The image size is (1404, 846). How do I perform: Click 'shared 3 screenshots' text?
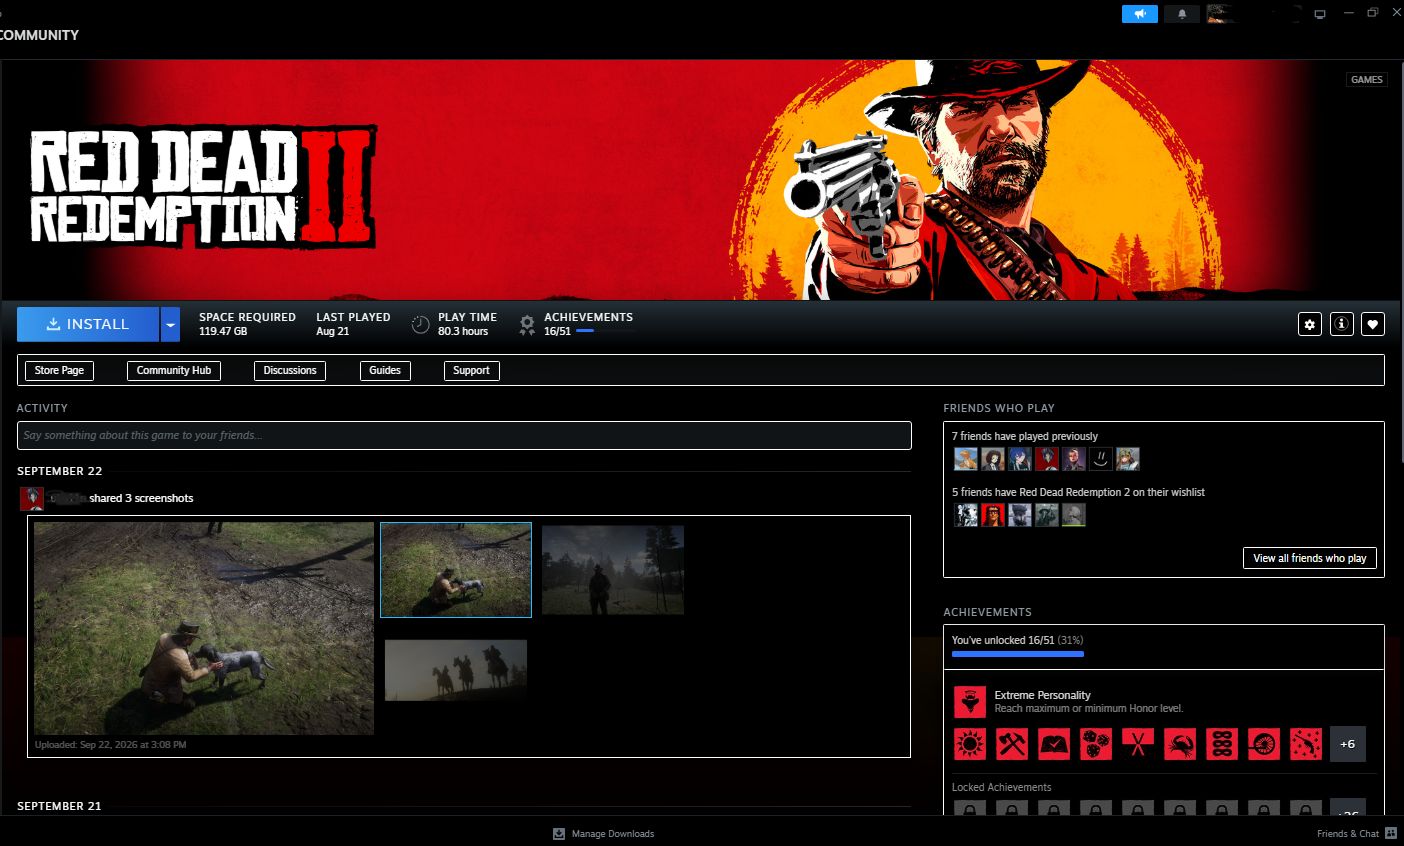tap(141, 498)
